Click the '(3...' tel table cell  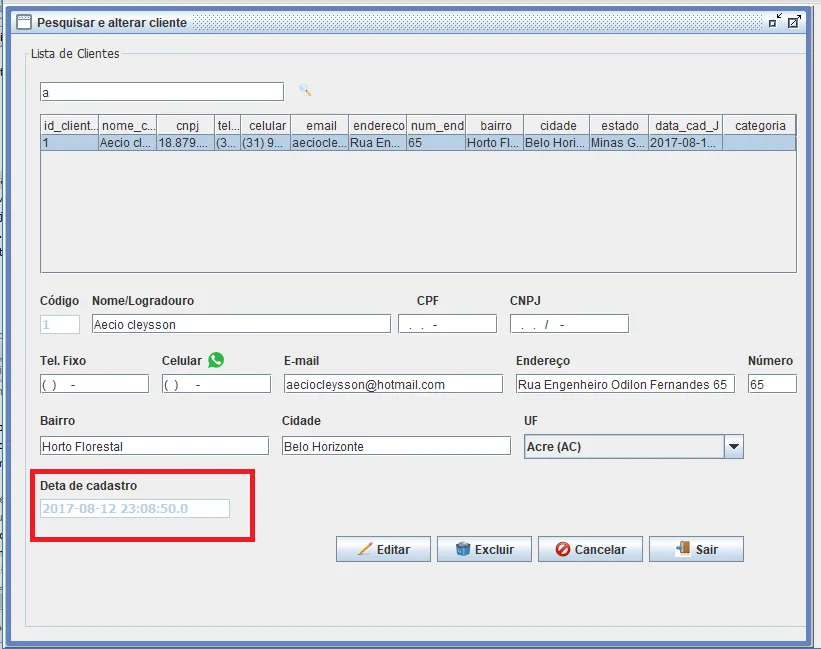click(x=228, y=142)
